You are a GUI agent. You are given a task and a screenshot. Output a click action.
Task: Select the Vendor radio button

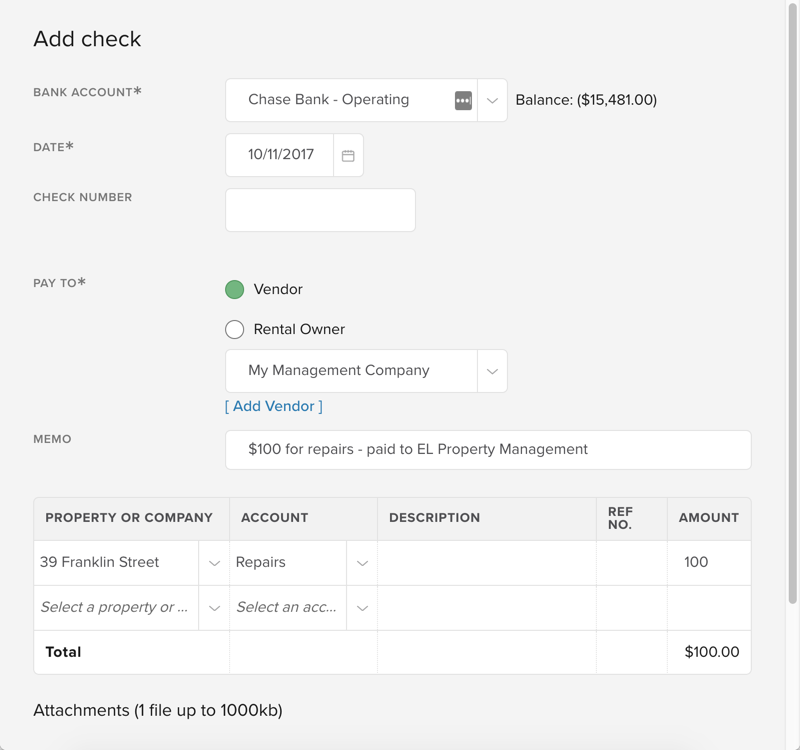pos(235,289)
